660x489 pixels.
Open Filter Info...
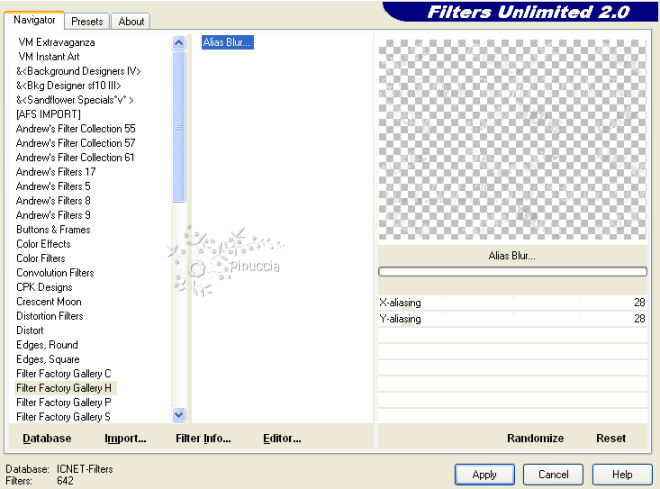click(203, 438)
